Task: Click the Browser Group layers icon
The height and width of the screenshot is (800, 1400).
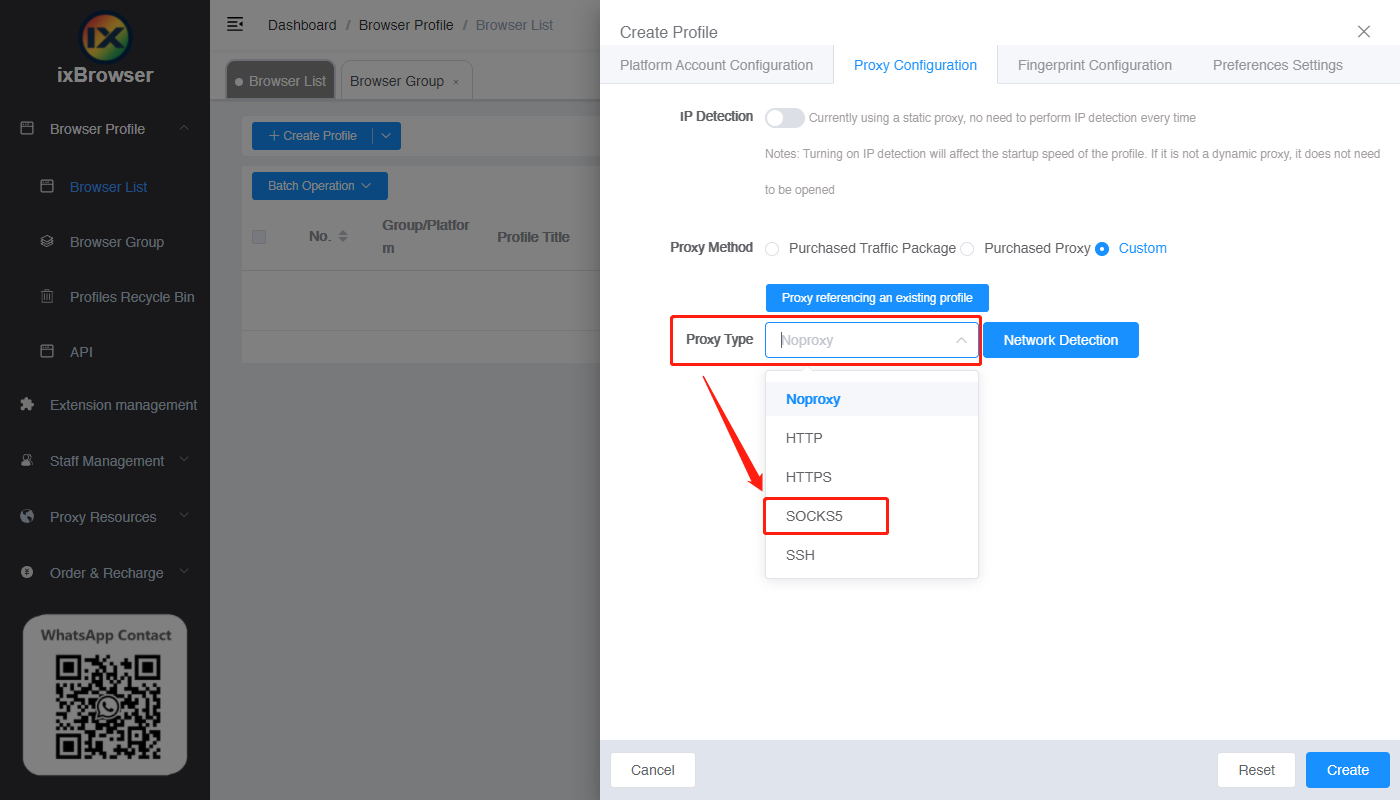Action: 46,242
